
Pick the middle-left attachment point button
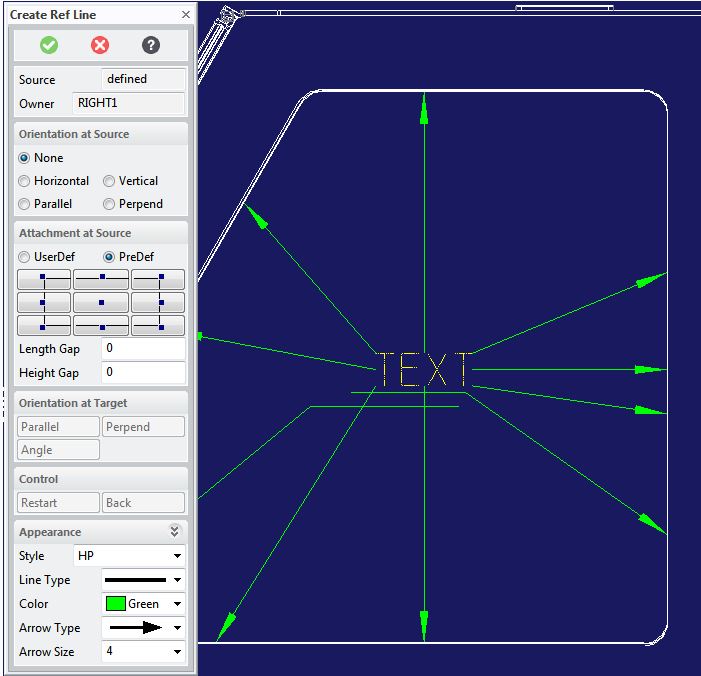point(44,302)
